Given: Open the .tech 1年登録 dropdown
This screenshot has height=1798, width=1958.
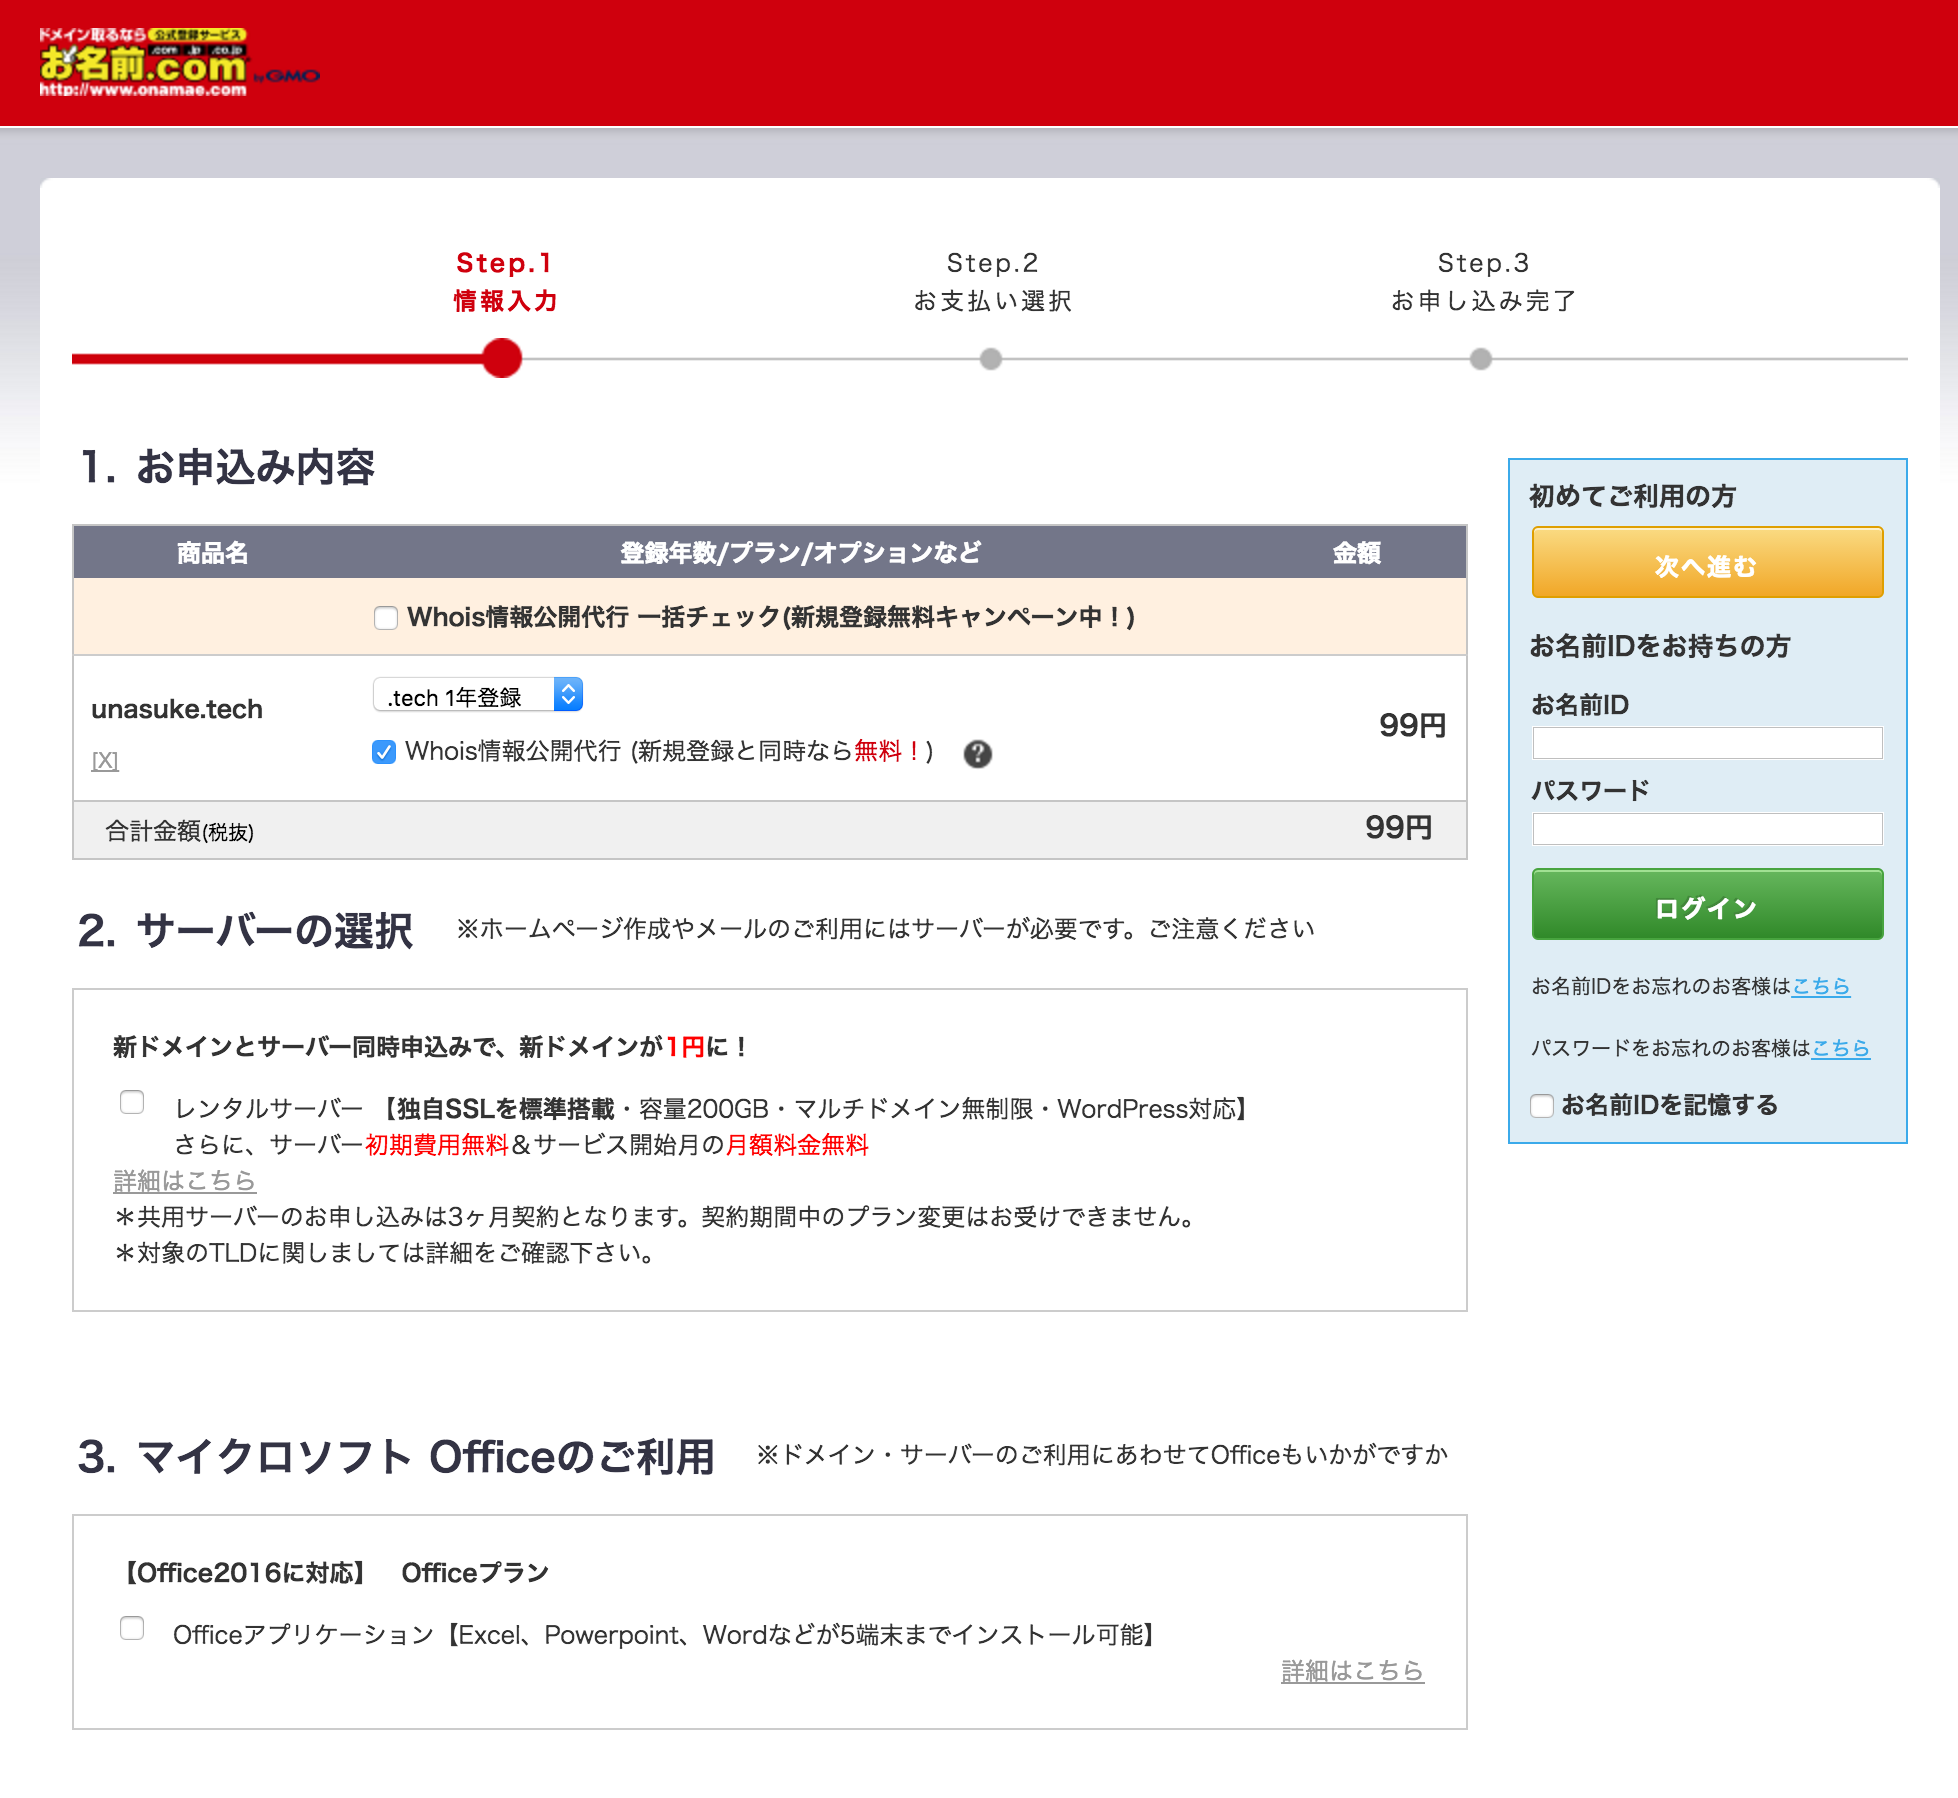Looking at the screenshot, I should point(478,695).
